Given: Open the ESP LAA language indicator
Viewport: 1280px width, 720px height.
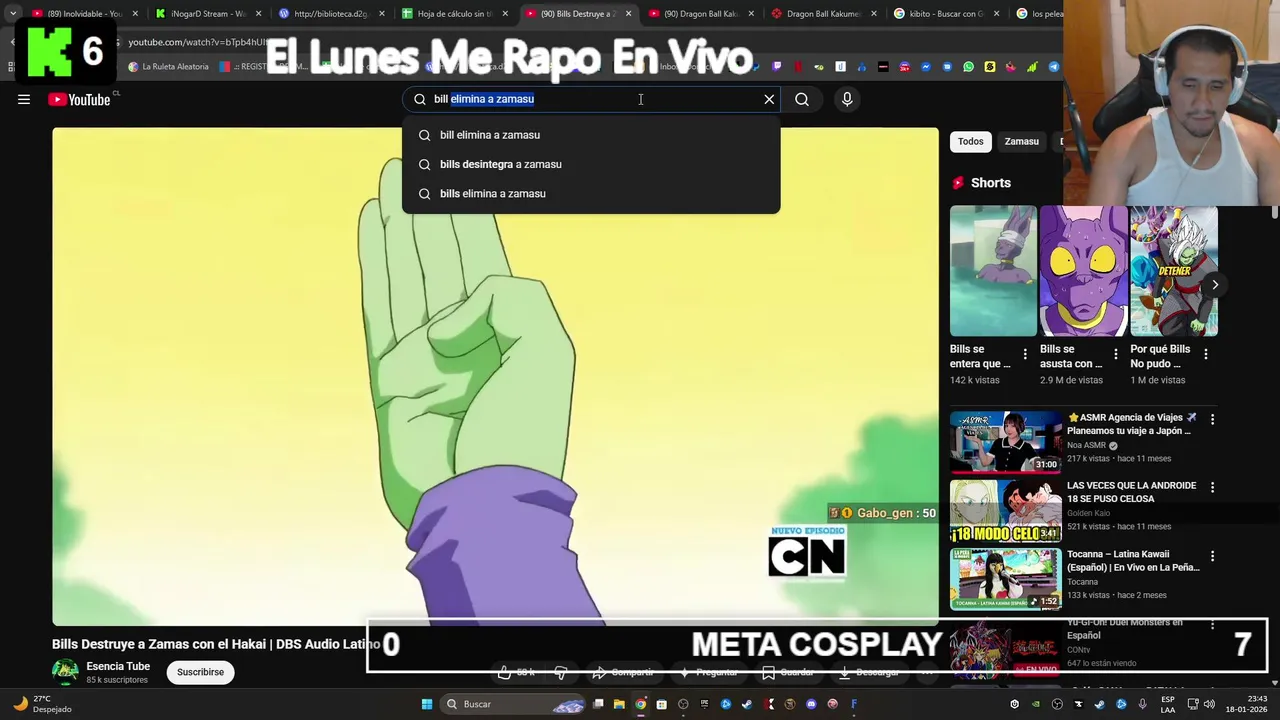Looking at the screenshot, I should click(1168, 704).
